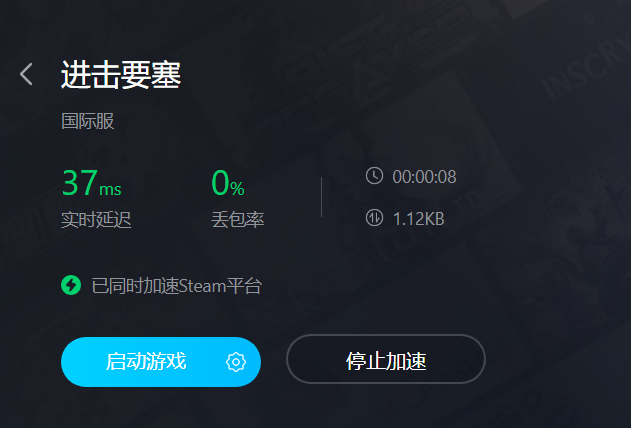Image resolution: width=631 pixels, height=428 pixels.
Task: Click the 停止加速 stop acceleration button
Action: coord(386,359)
